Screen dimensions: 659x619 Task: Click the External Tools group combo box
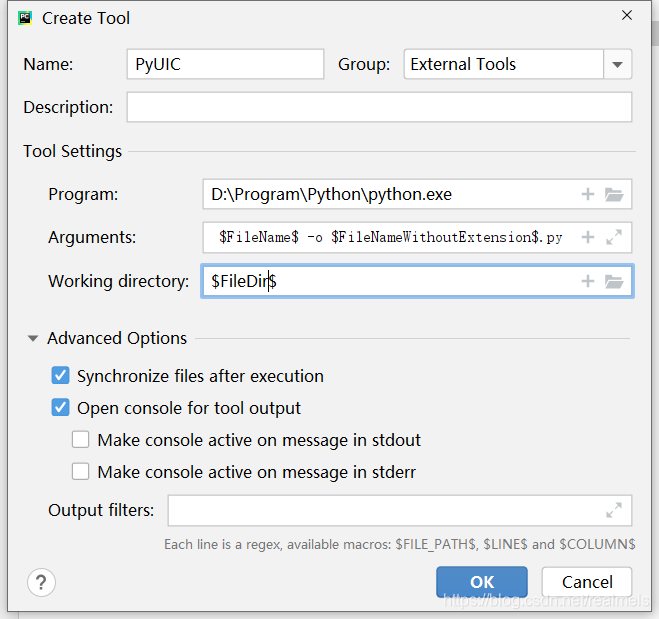(x=518, y=64)
